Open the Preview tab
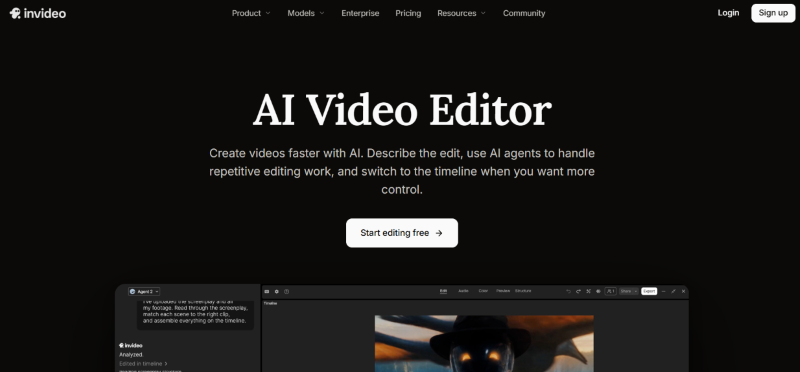800x372 pixels. [503, 291]
